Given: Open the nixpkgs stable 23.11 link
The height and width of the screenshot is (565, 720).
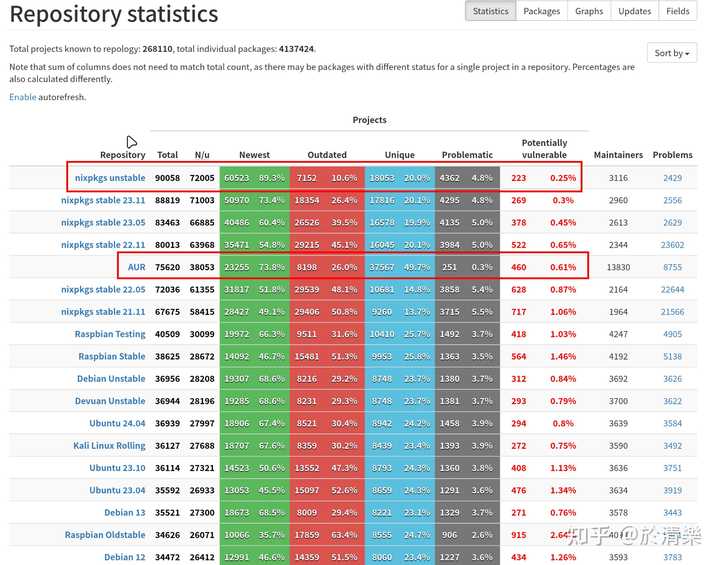Looking at the screenshot, I should [x=103, y=200].
